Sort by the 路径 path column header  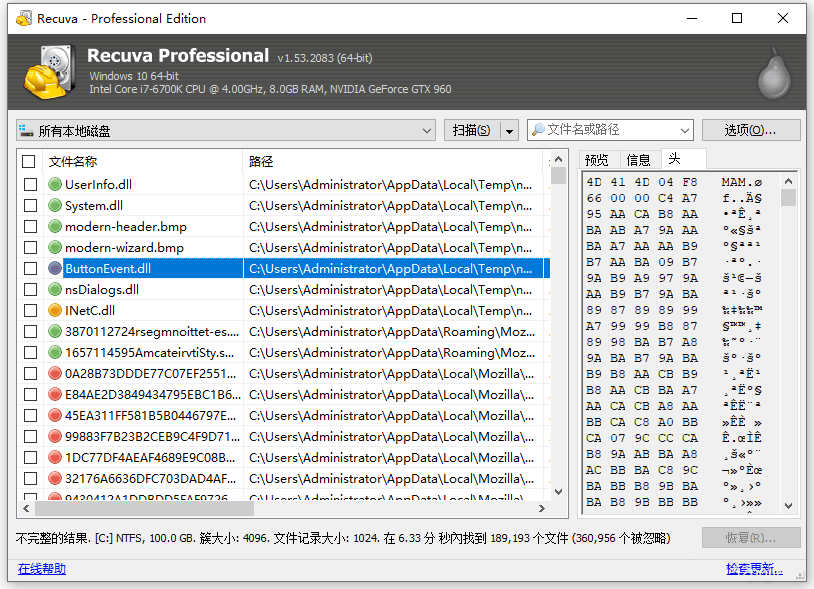(390, 161)
